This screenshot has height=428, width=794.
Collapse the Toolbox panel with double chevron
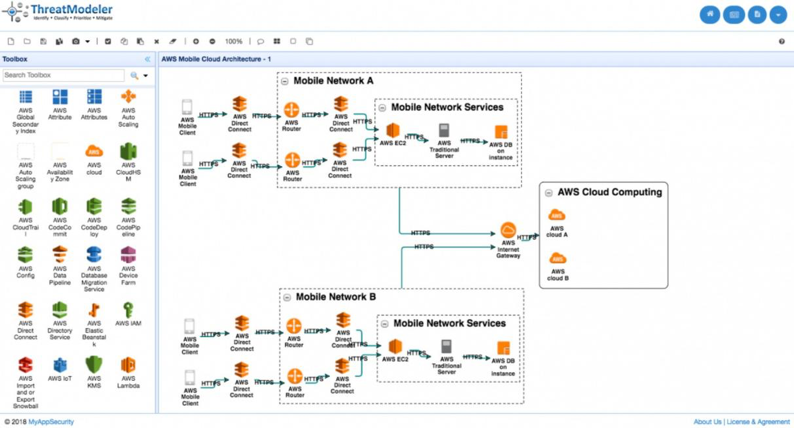(x=147, y=59)
